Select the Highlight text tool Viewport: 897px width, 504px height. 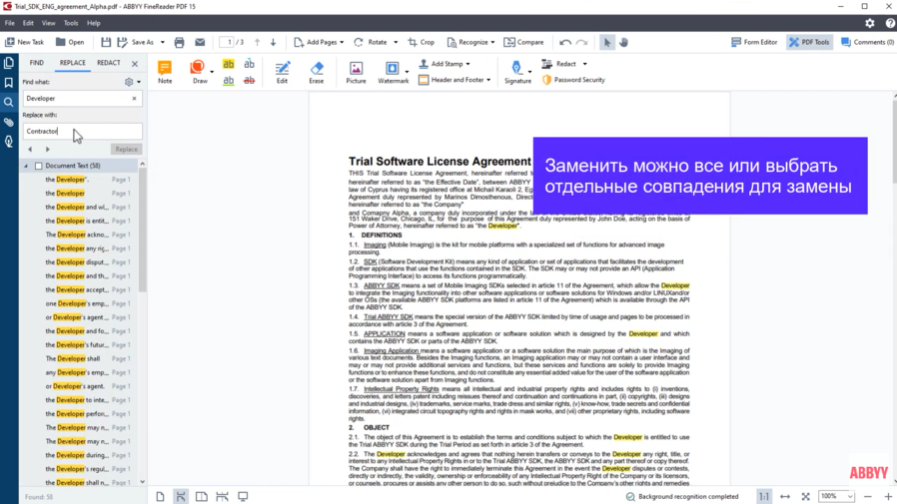[x=228, y=64]
